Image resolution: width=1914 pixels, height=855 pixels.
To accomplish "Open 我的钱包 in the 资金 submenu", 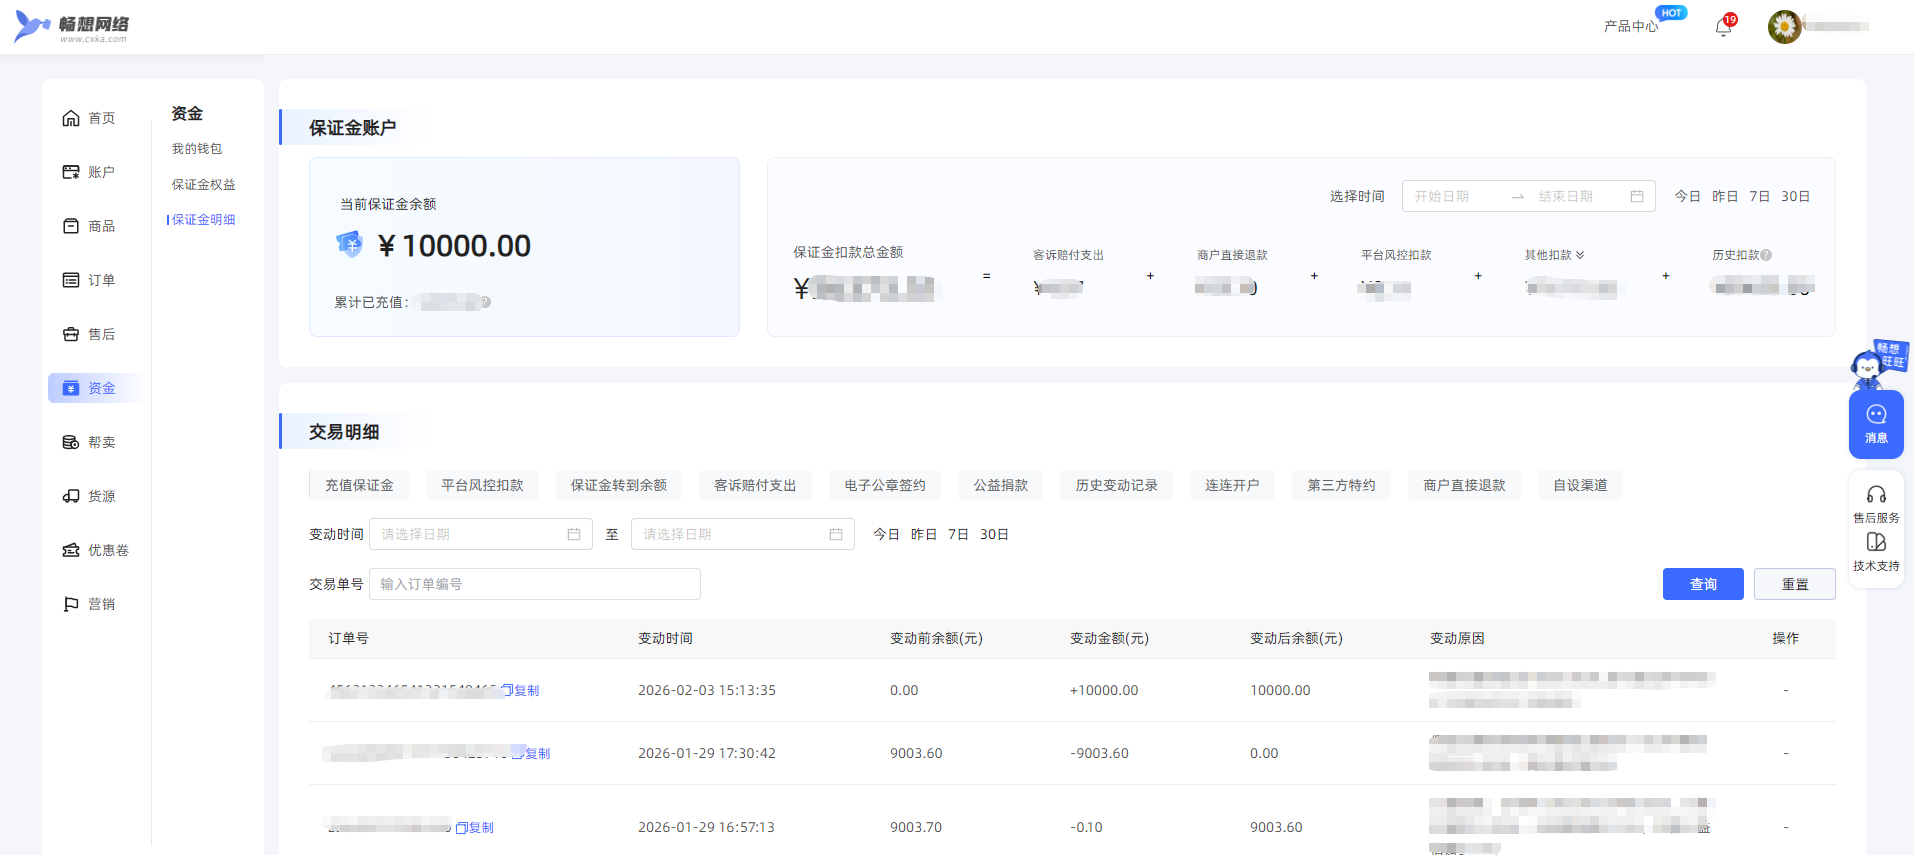I will click(197, 149).
